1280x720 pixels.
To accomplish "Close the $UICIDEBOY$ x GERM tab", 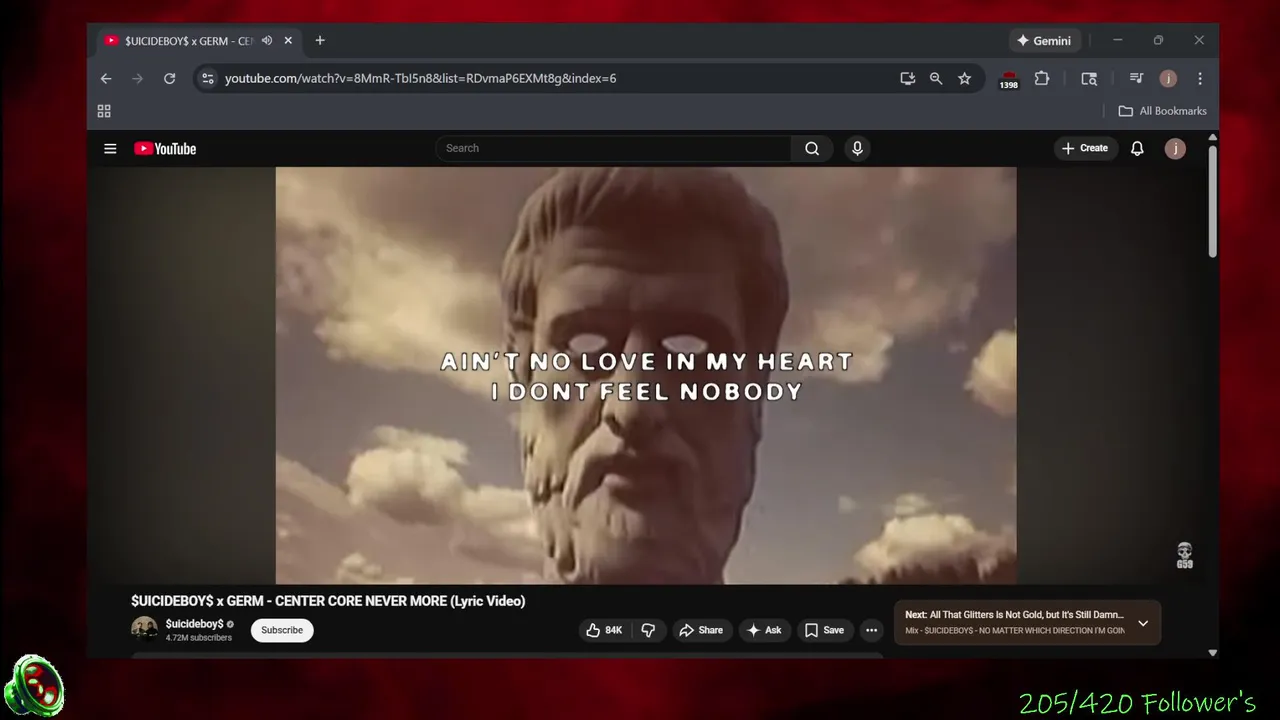I will coord(288,41).
